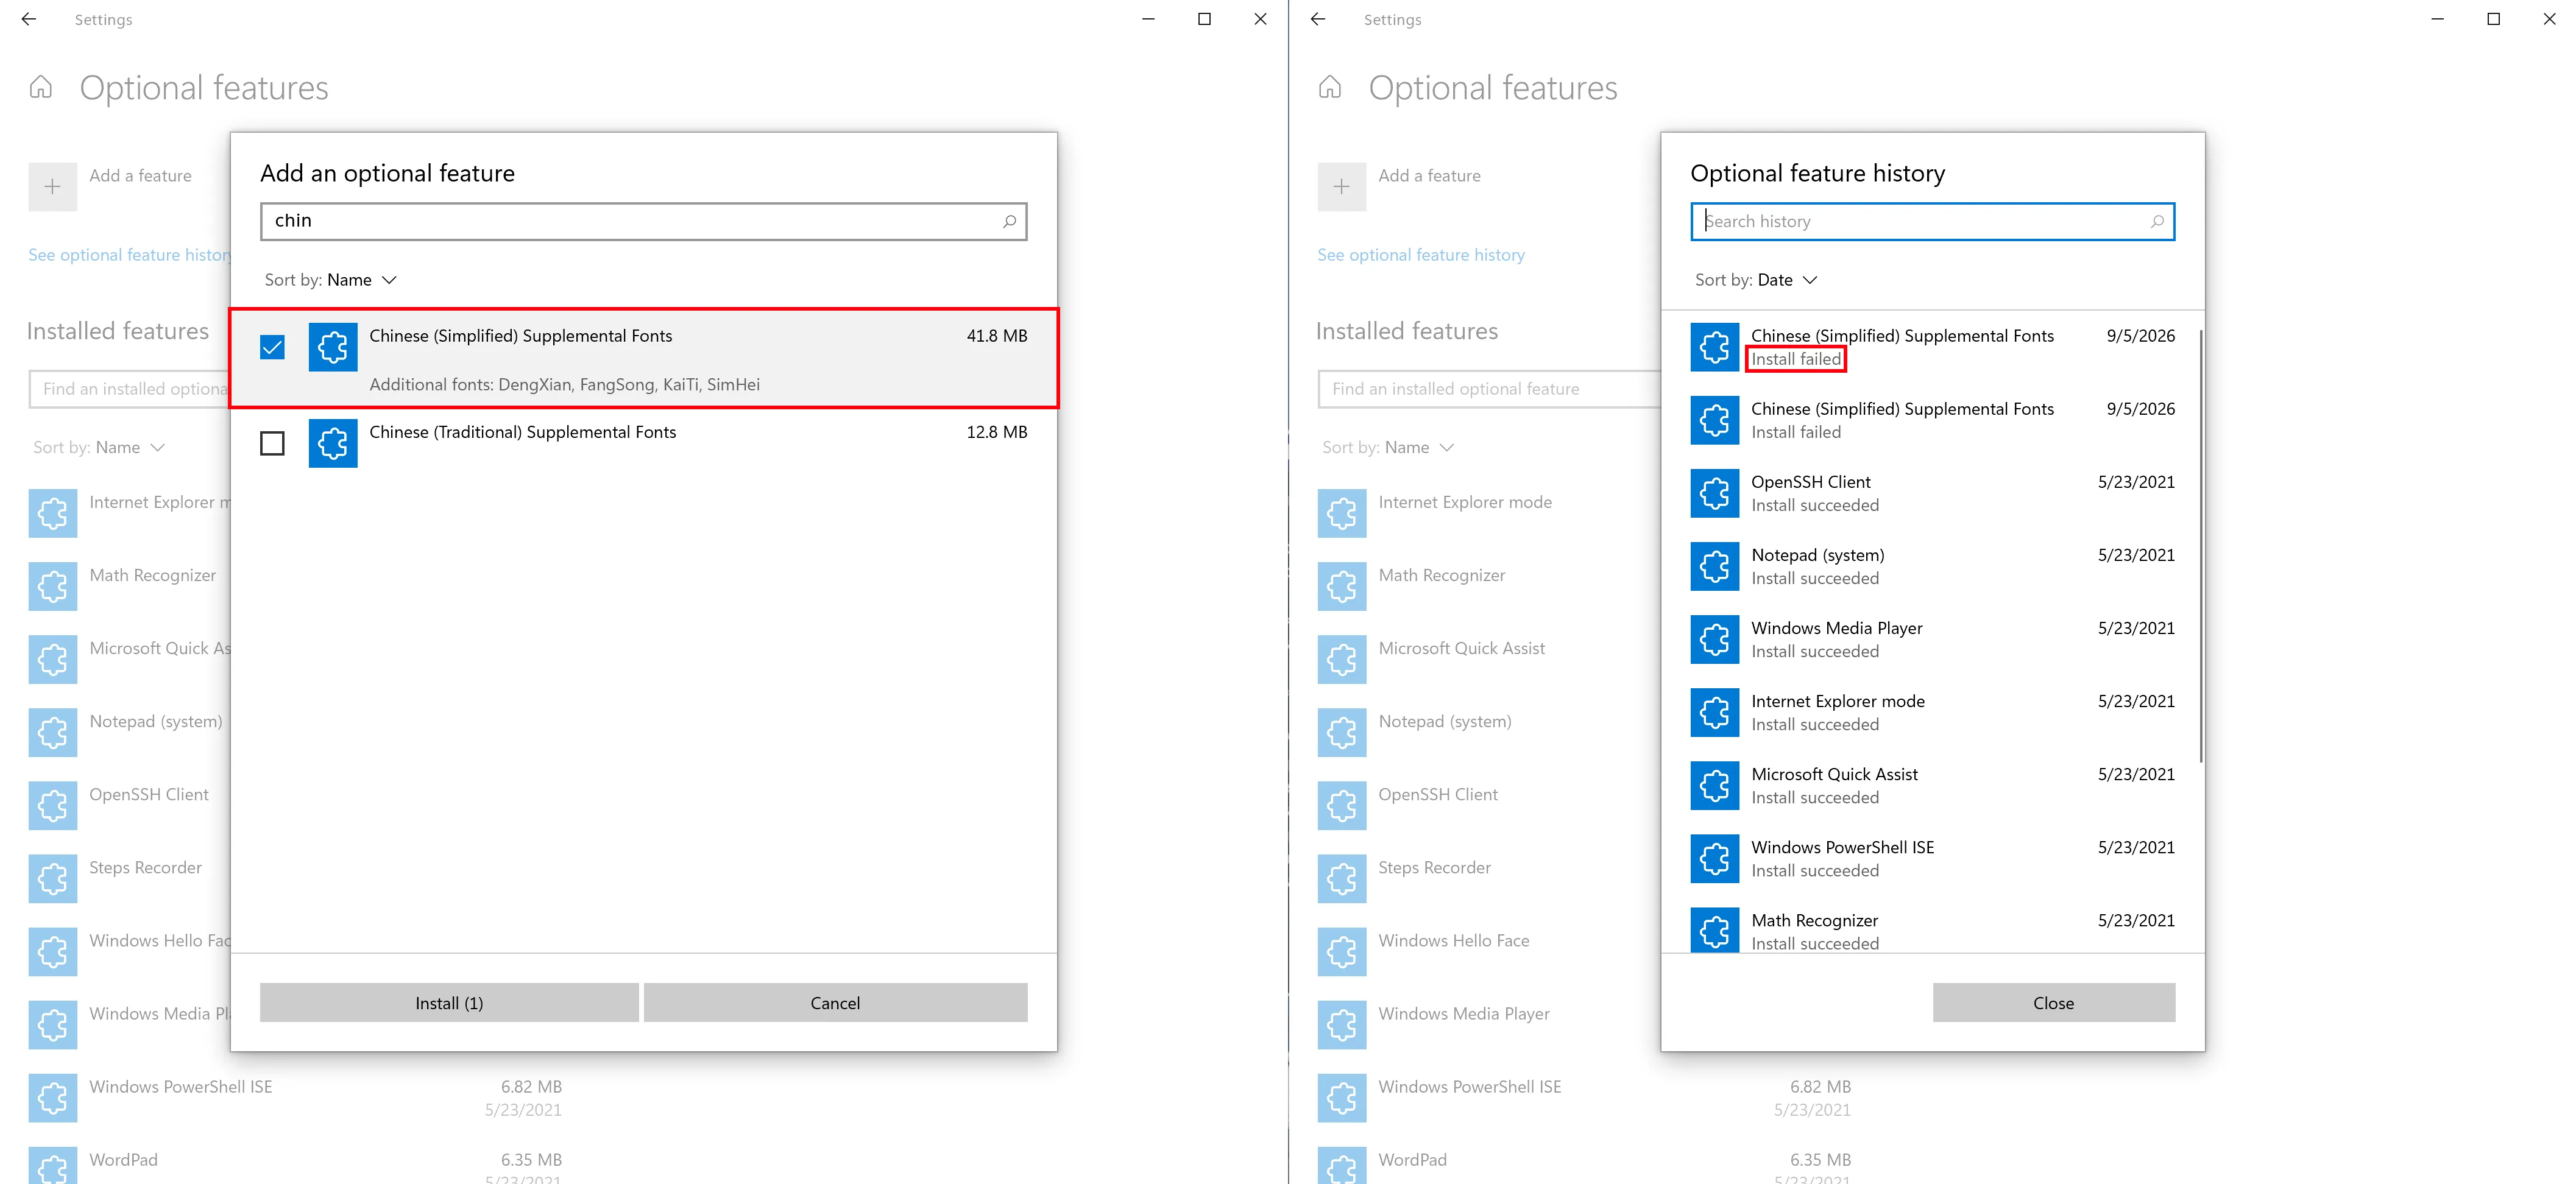Open Home icon in left Settings window
This screenshot has height=1184, width=2576.
click(41, 87)
